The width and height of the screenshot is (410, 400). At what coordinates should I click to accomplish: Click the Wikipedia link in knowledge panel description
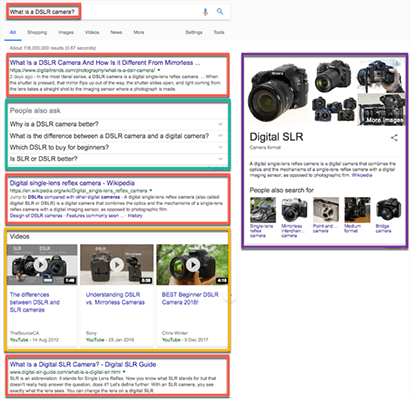coord(362,175)
